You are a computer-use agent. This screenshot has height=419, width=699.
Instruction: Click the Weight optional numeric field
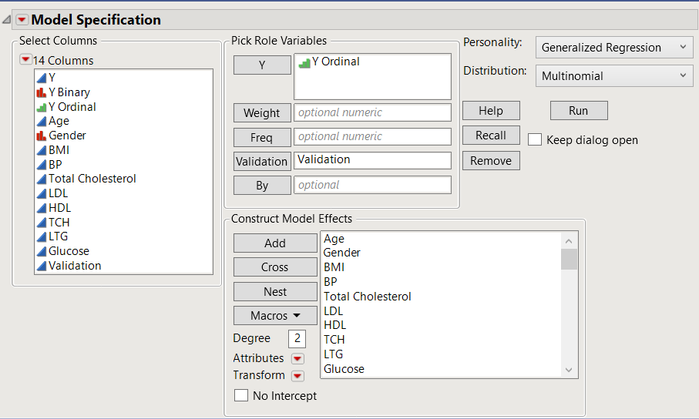372,113
